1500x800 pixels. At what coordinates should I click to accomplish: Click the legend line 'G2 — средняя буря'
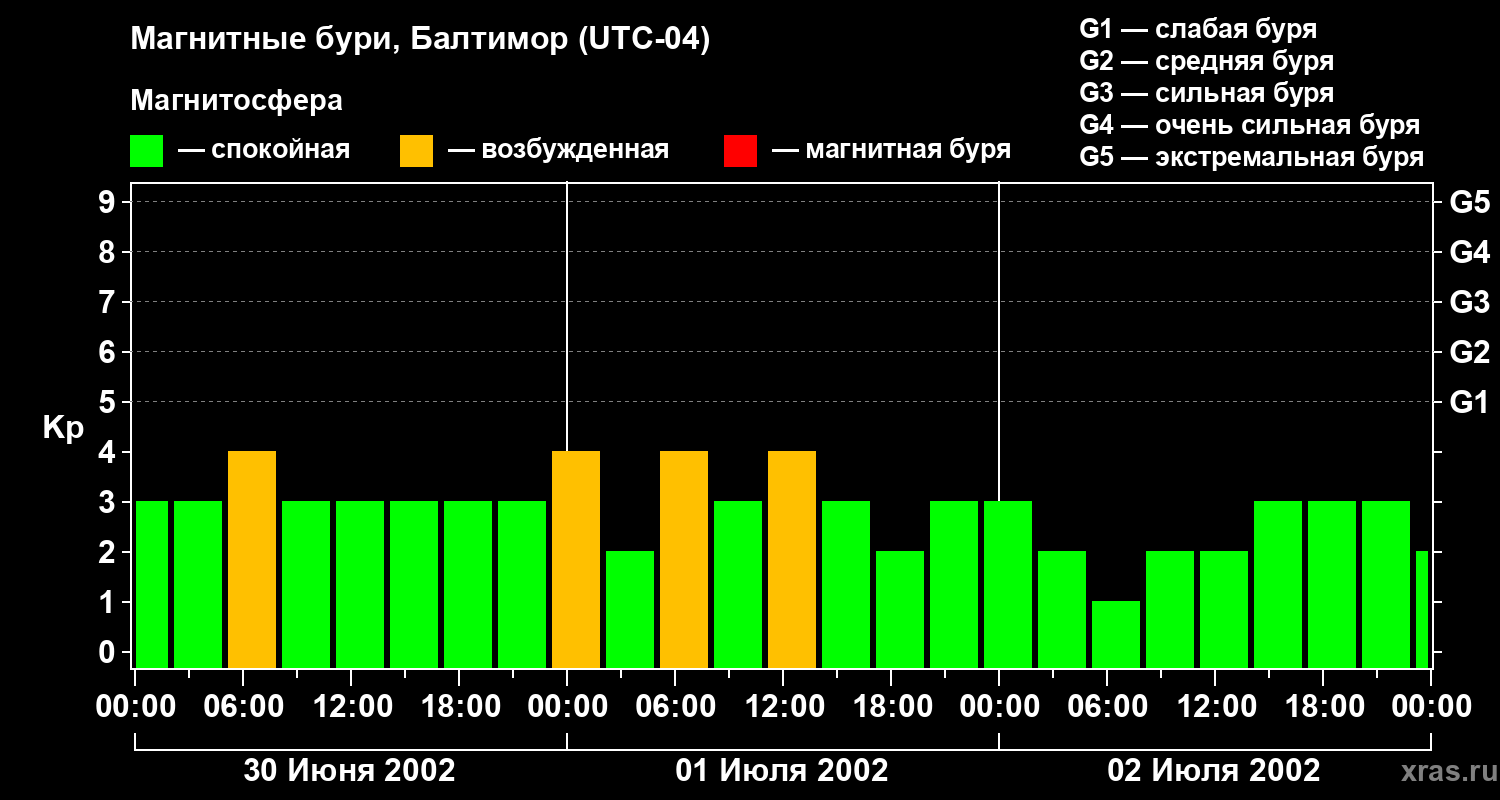[1206, 61]
